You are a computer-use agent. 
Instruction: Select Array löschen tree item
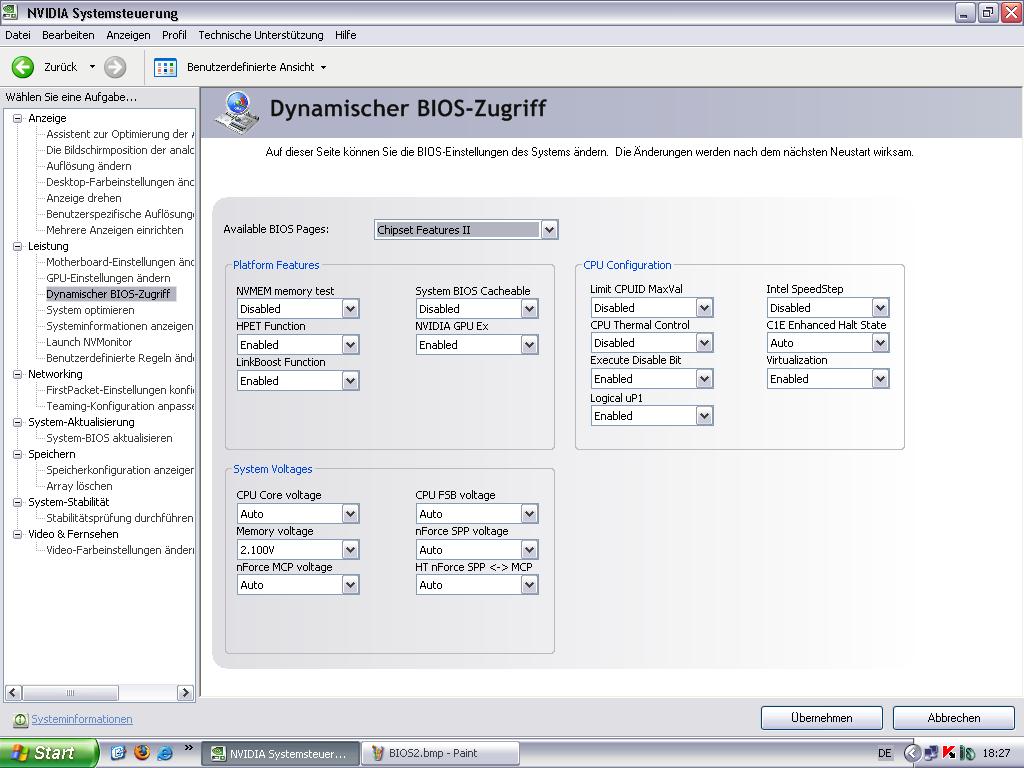[79, 487]
